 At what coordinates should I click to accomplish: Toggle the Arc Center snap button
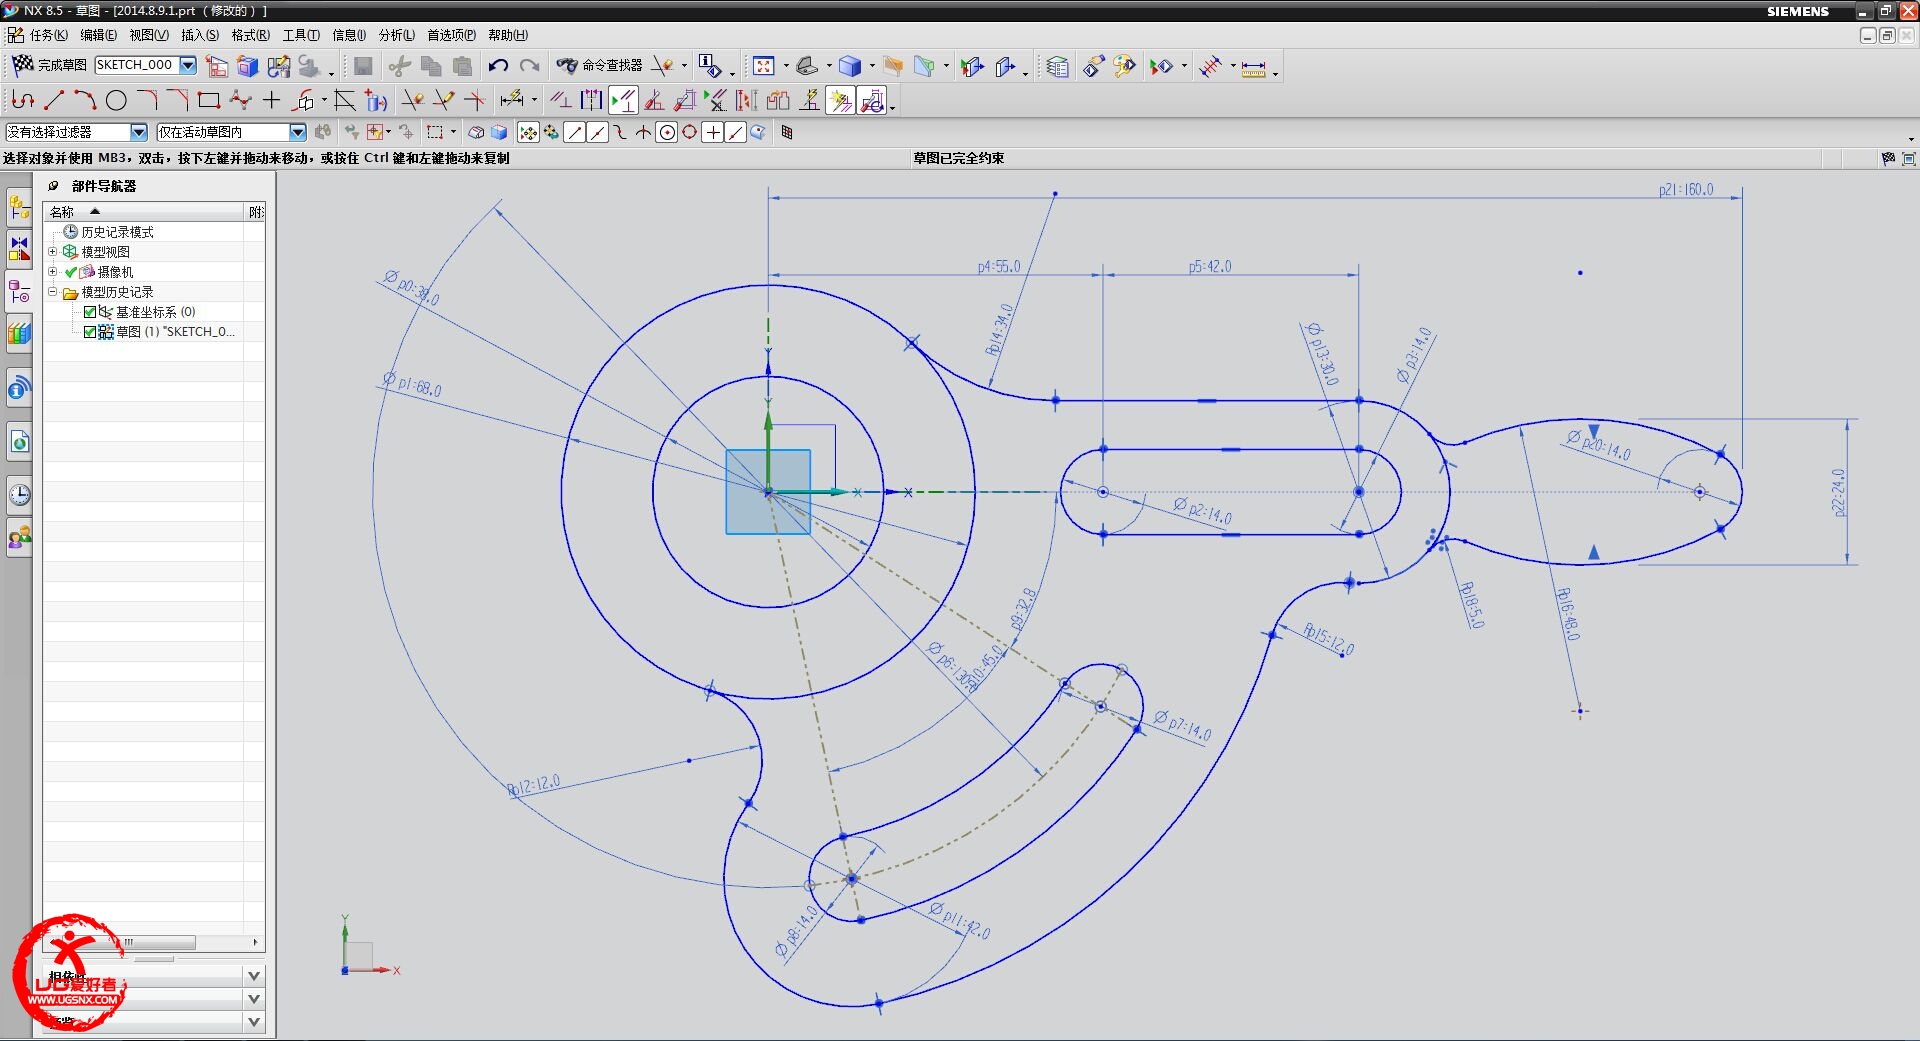[x=666, y=132]
